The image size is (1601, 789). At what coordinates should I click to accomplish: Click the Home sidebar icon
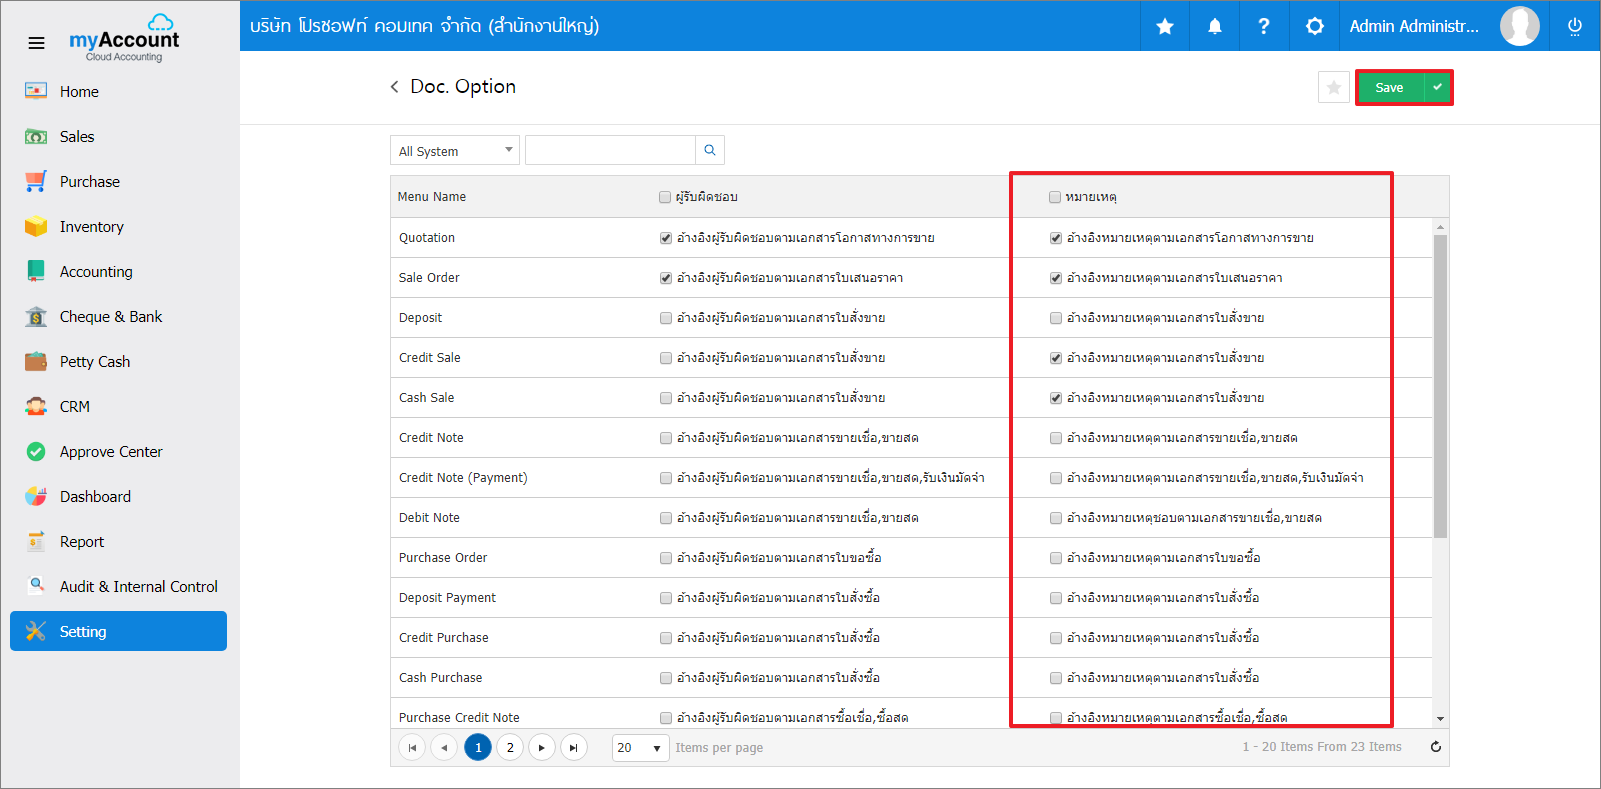point(36,91)
